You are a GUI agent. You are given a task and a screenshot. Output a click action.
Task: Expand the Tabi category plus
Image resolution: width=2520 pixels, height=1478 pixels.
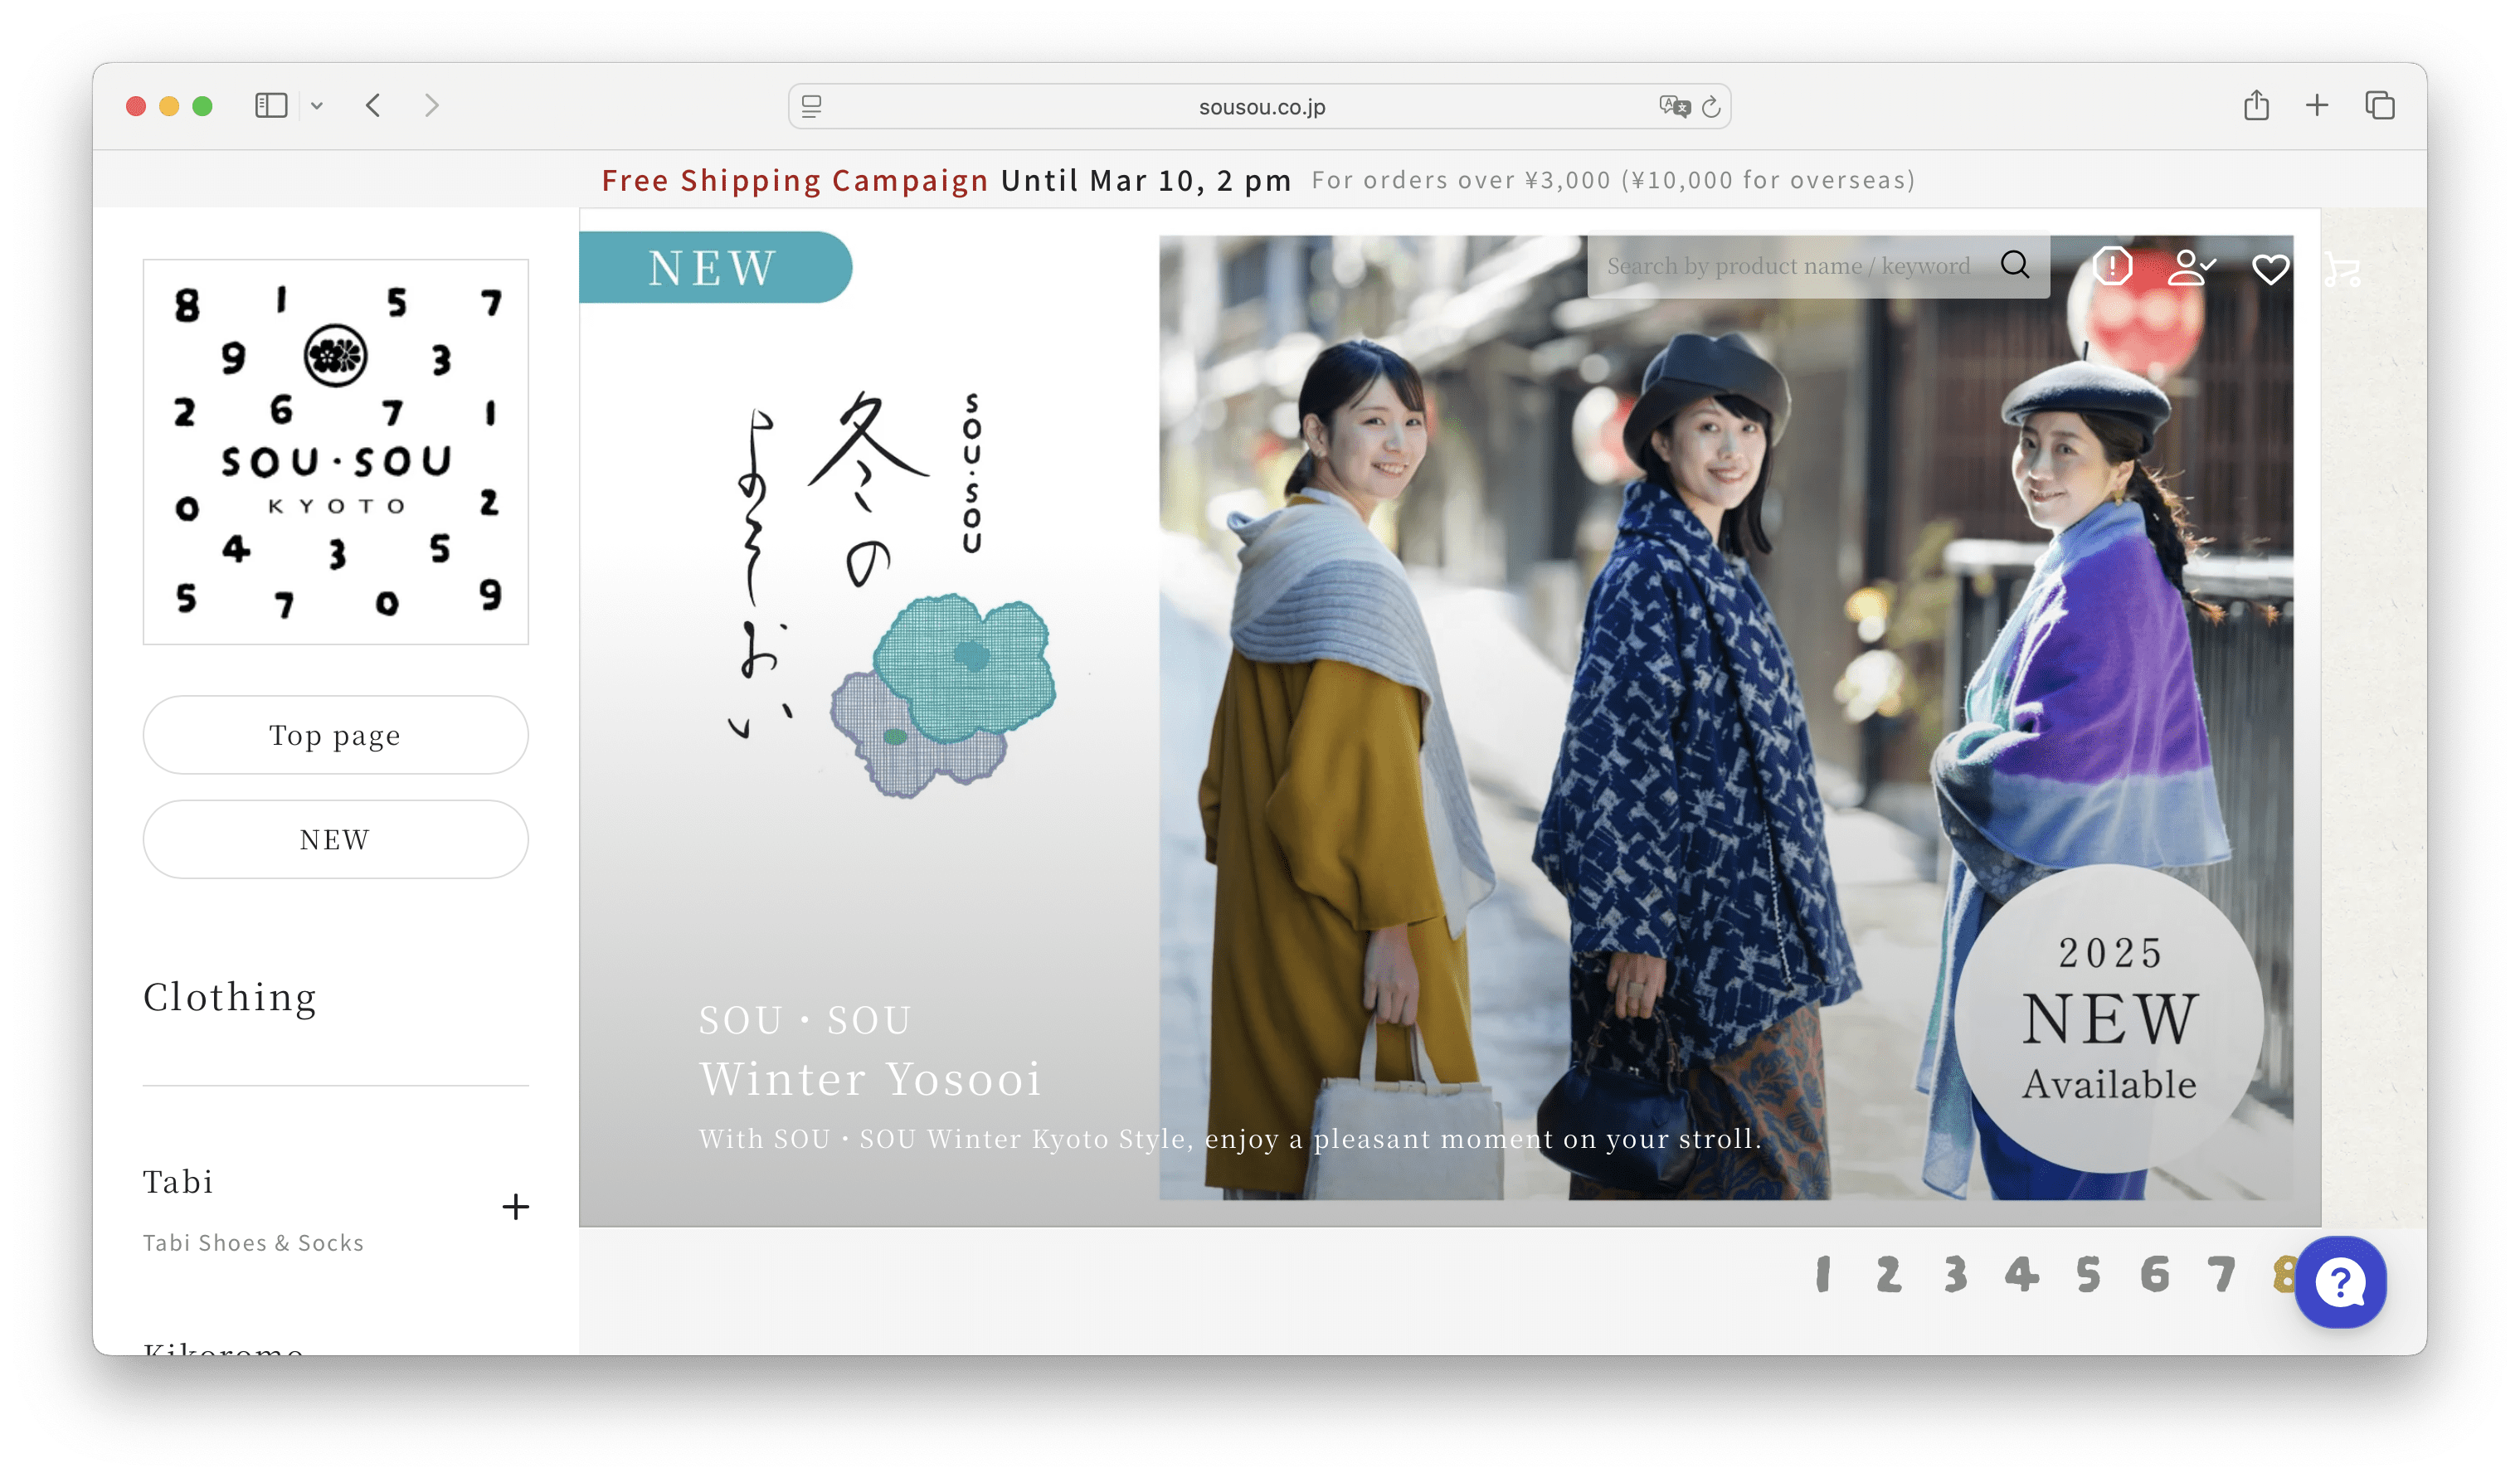point(515,1207)
